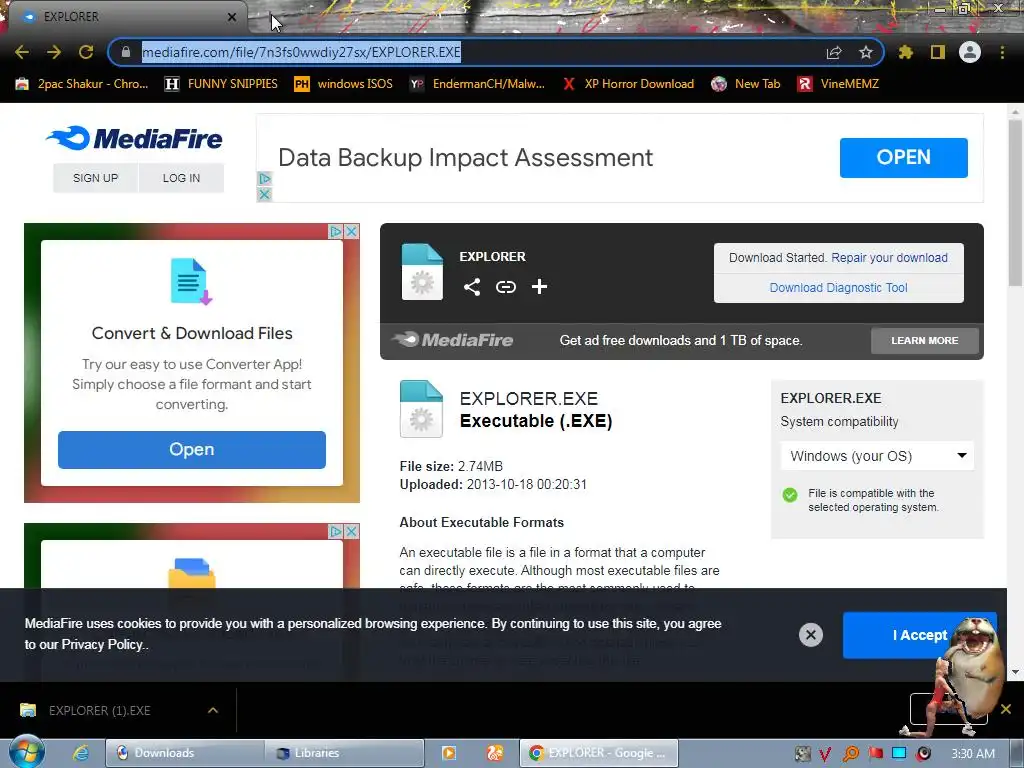Click the share icon under EXPLORER
The image size is (1024, 768).
click(x=472, y=287)
